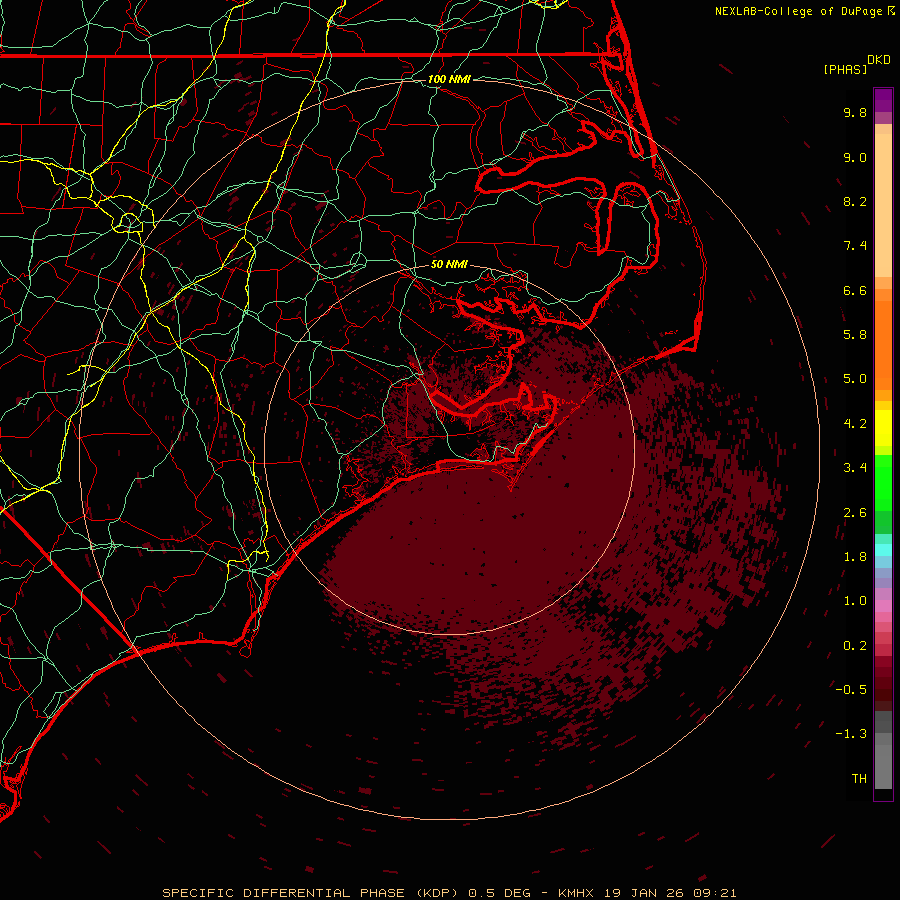Image resolution: width=900 pixels, height=900 pixels.
Task: Pick the orange band of the color scale
Action: [883, 346]
